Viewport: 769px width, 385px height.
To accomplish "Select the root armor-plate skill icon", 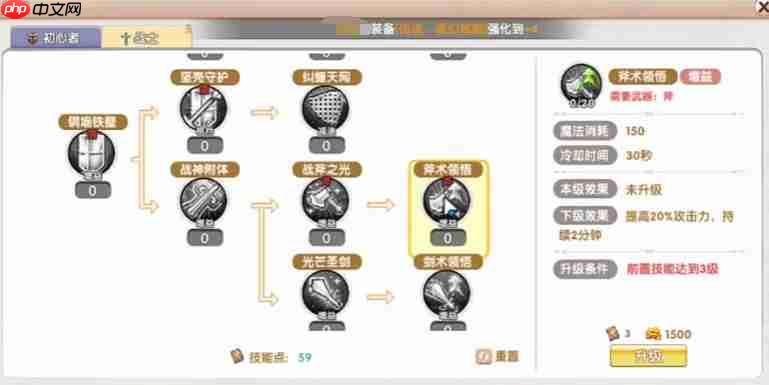I will click(92, 154).
